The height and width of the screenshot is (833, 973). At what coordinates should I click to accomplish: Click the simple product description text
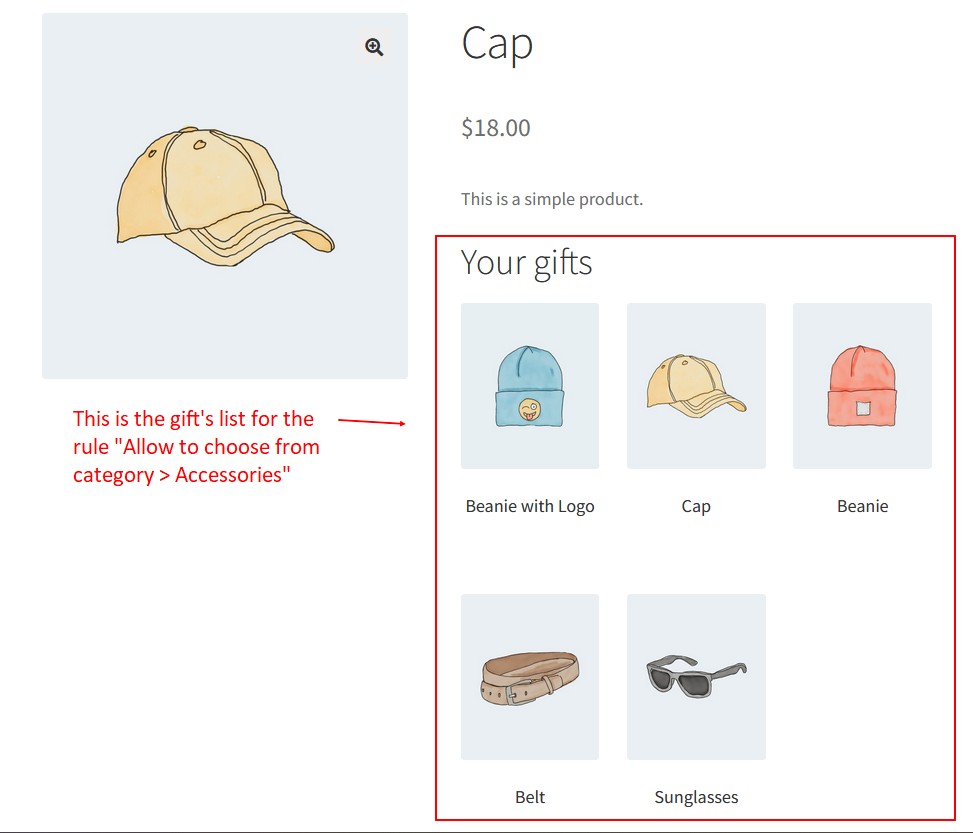coord(552,199)
